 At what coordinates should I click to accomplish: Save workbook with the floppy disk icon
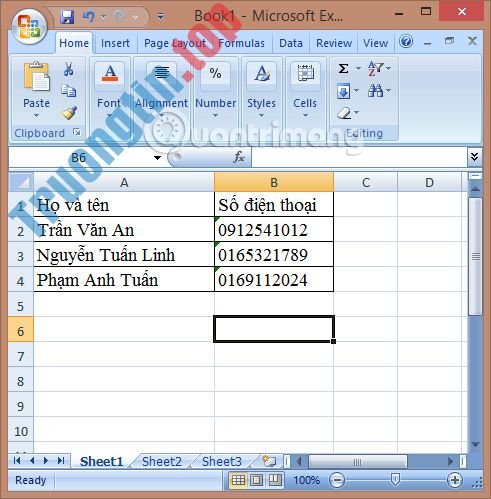(67, 16)
